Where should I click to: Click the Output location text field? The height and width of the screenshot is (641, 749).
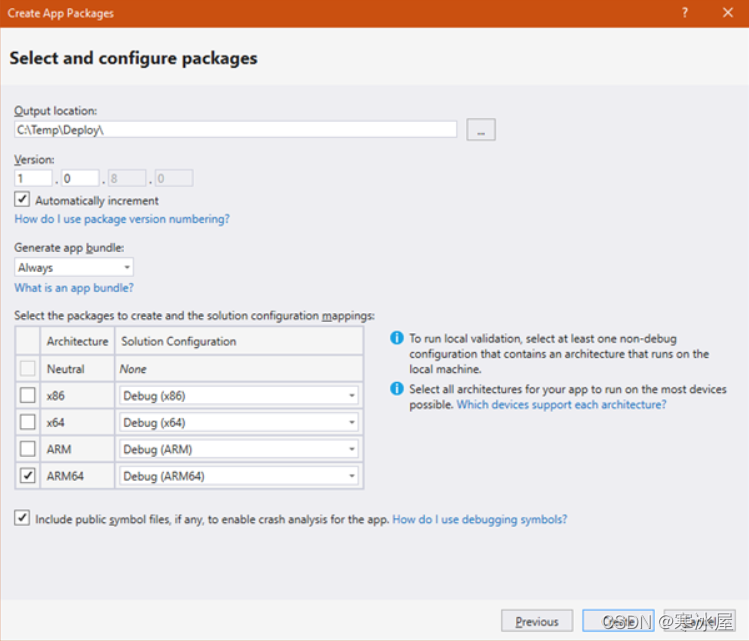[x=235, y=130]
